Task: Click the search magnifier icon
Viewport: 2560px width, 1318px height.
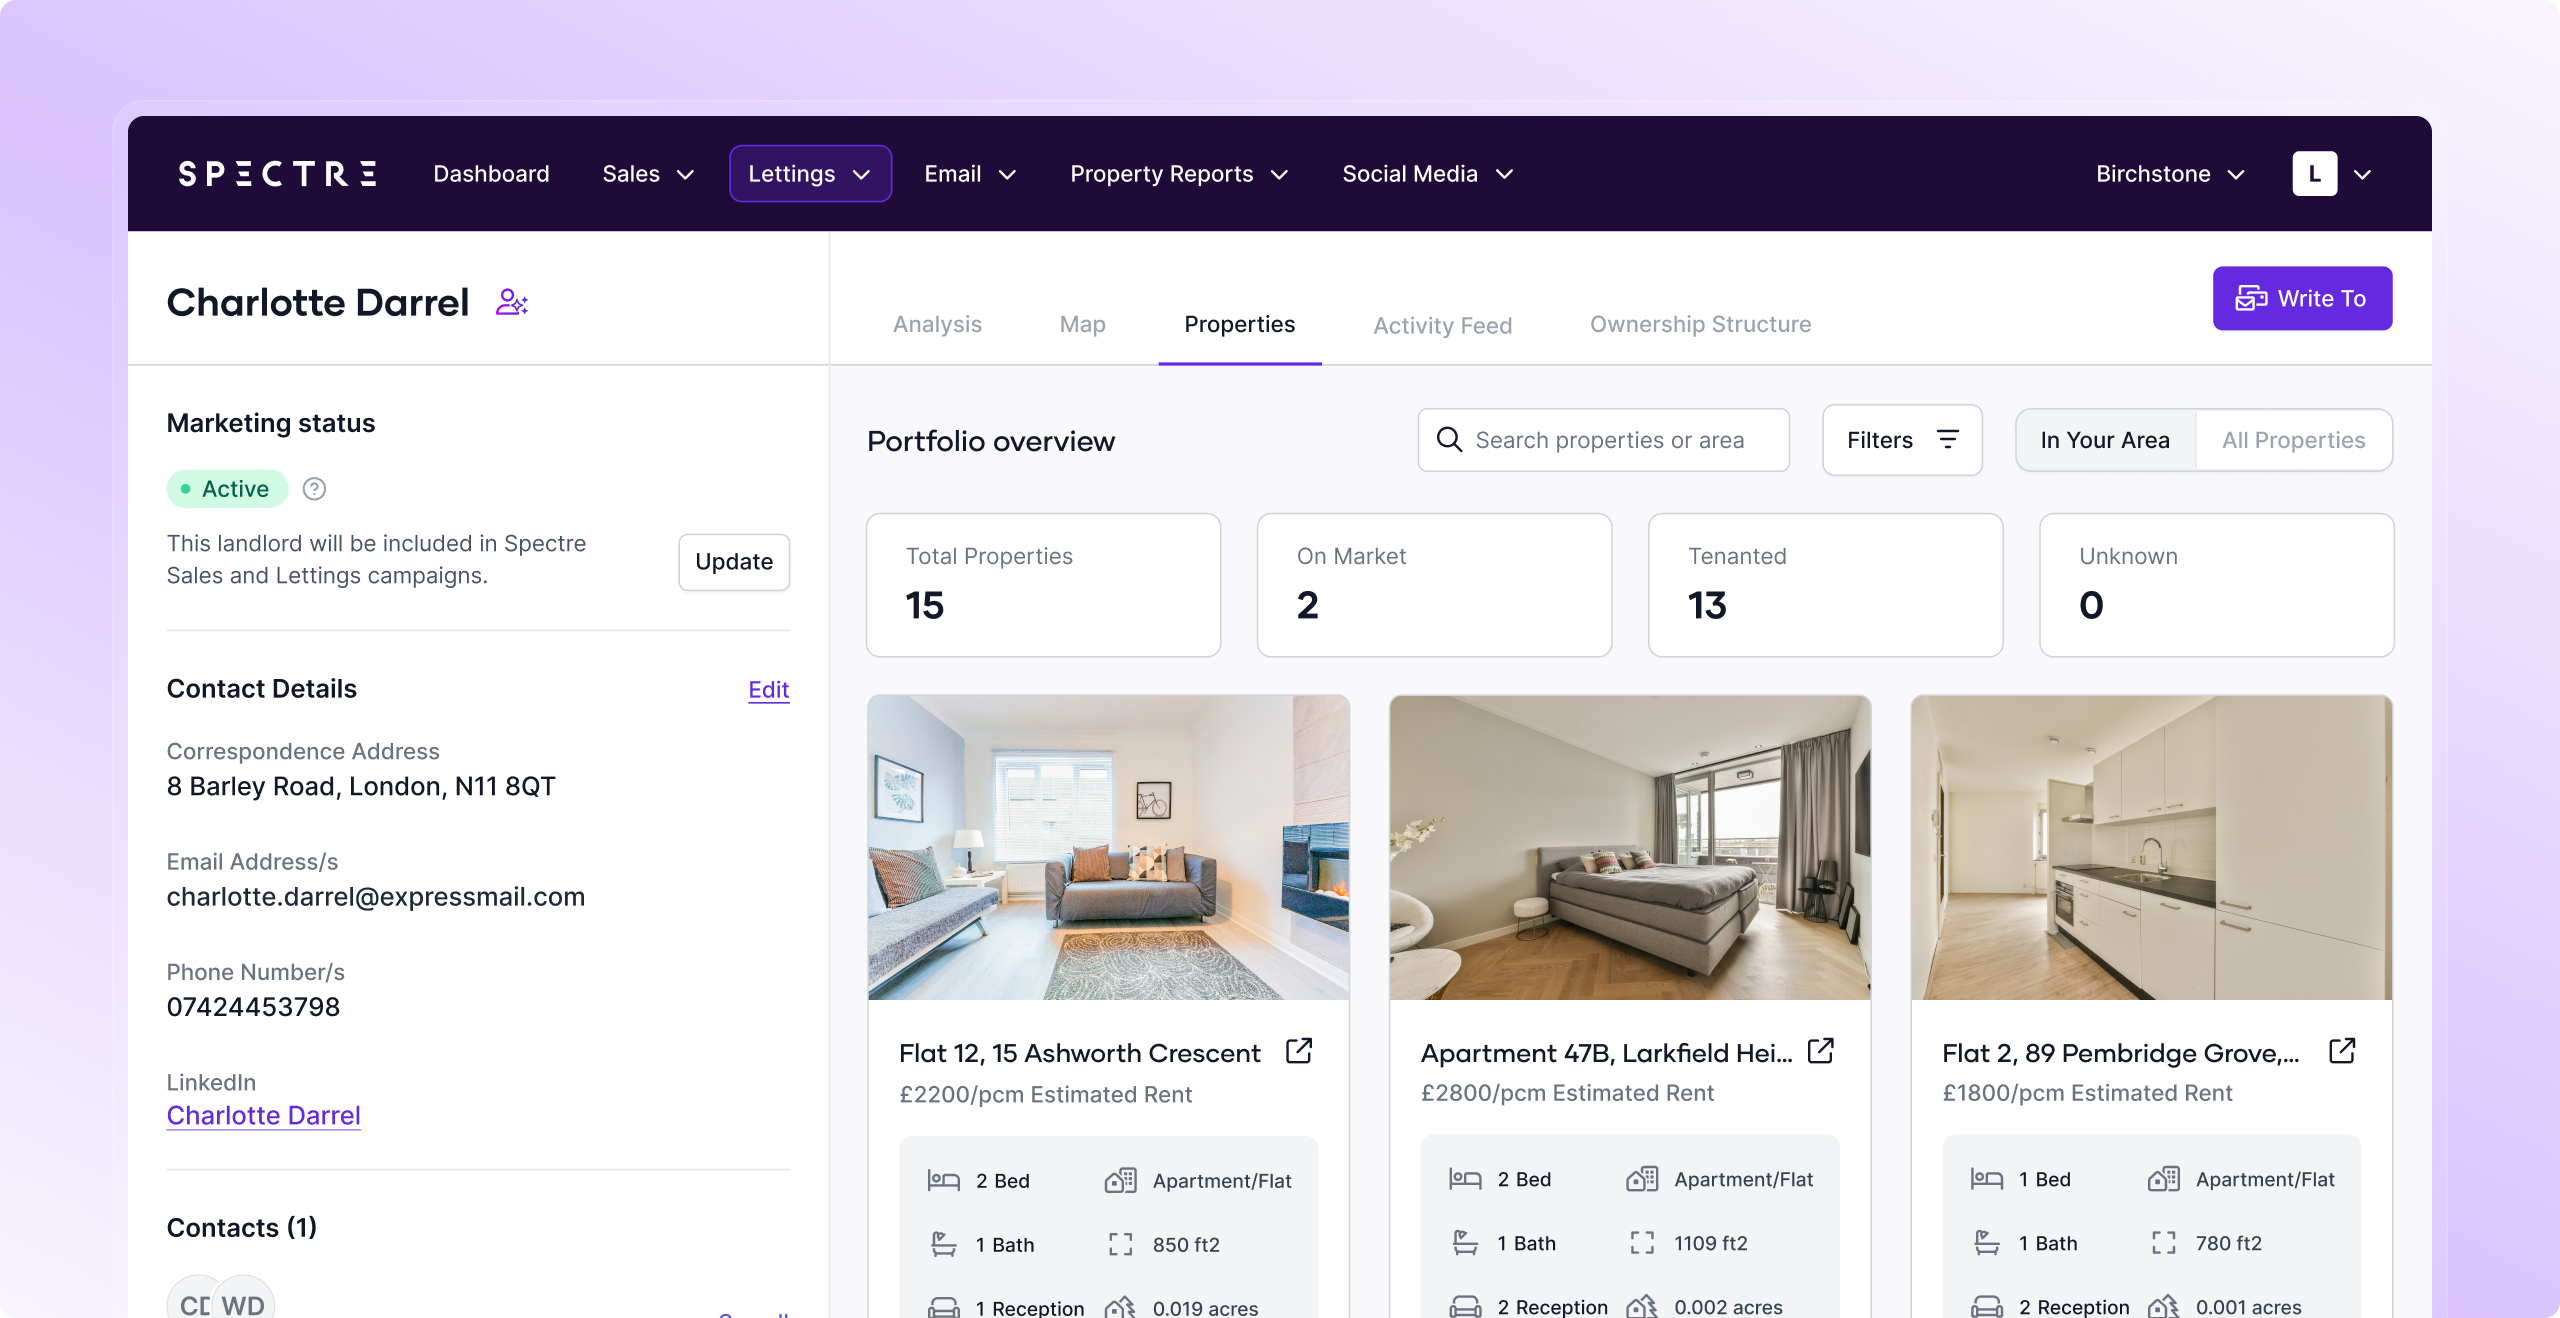Action: [1449, 439]
